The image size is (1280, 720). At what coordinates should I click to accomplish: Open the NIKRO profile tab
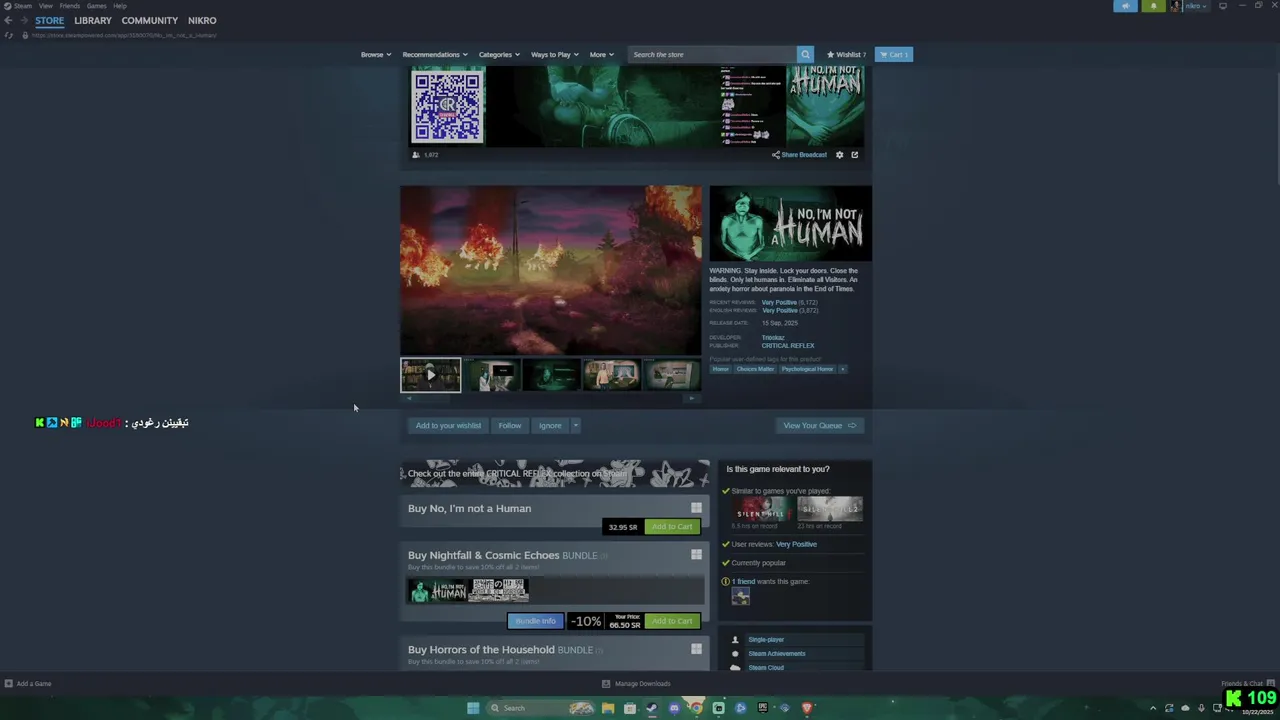pos(202,20)
